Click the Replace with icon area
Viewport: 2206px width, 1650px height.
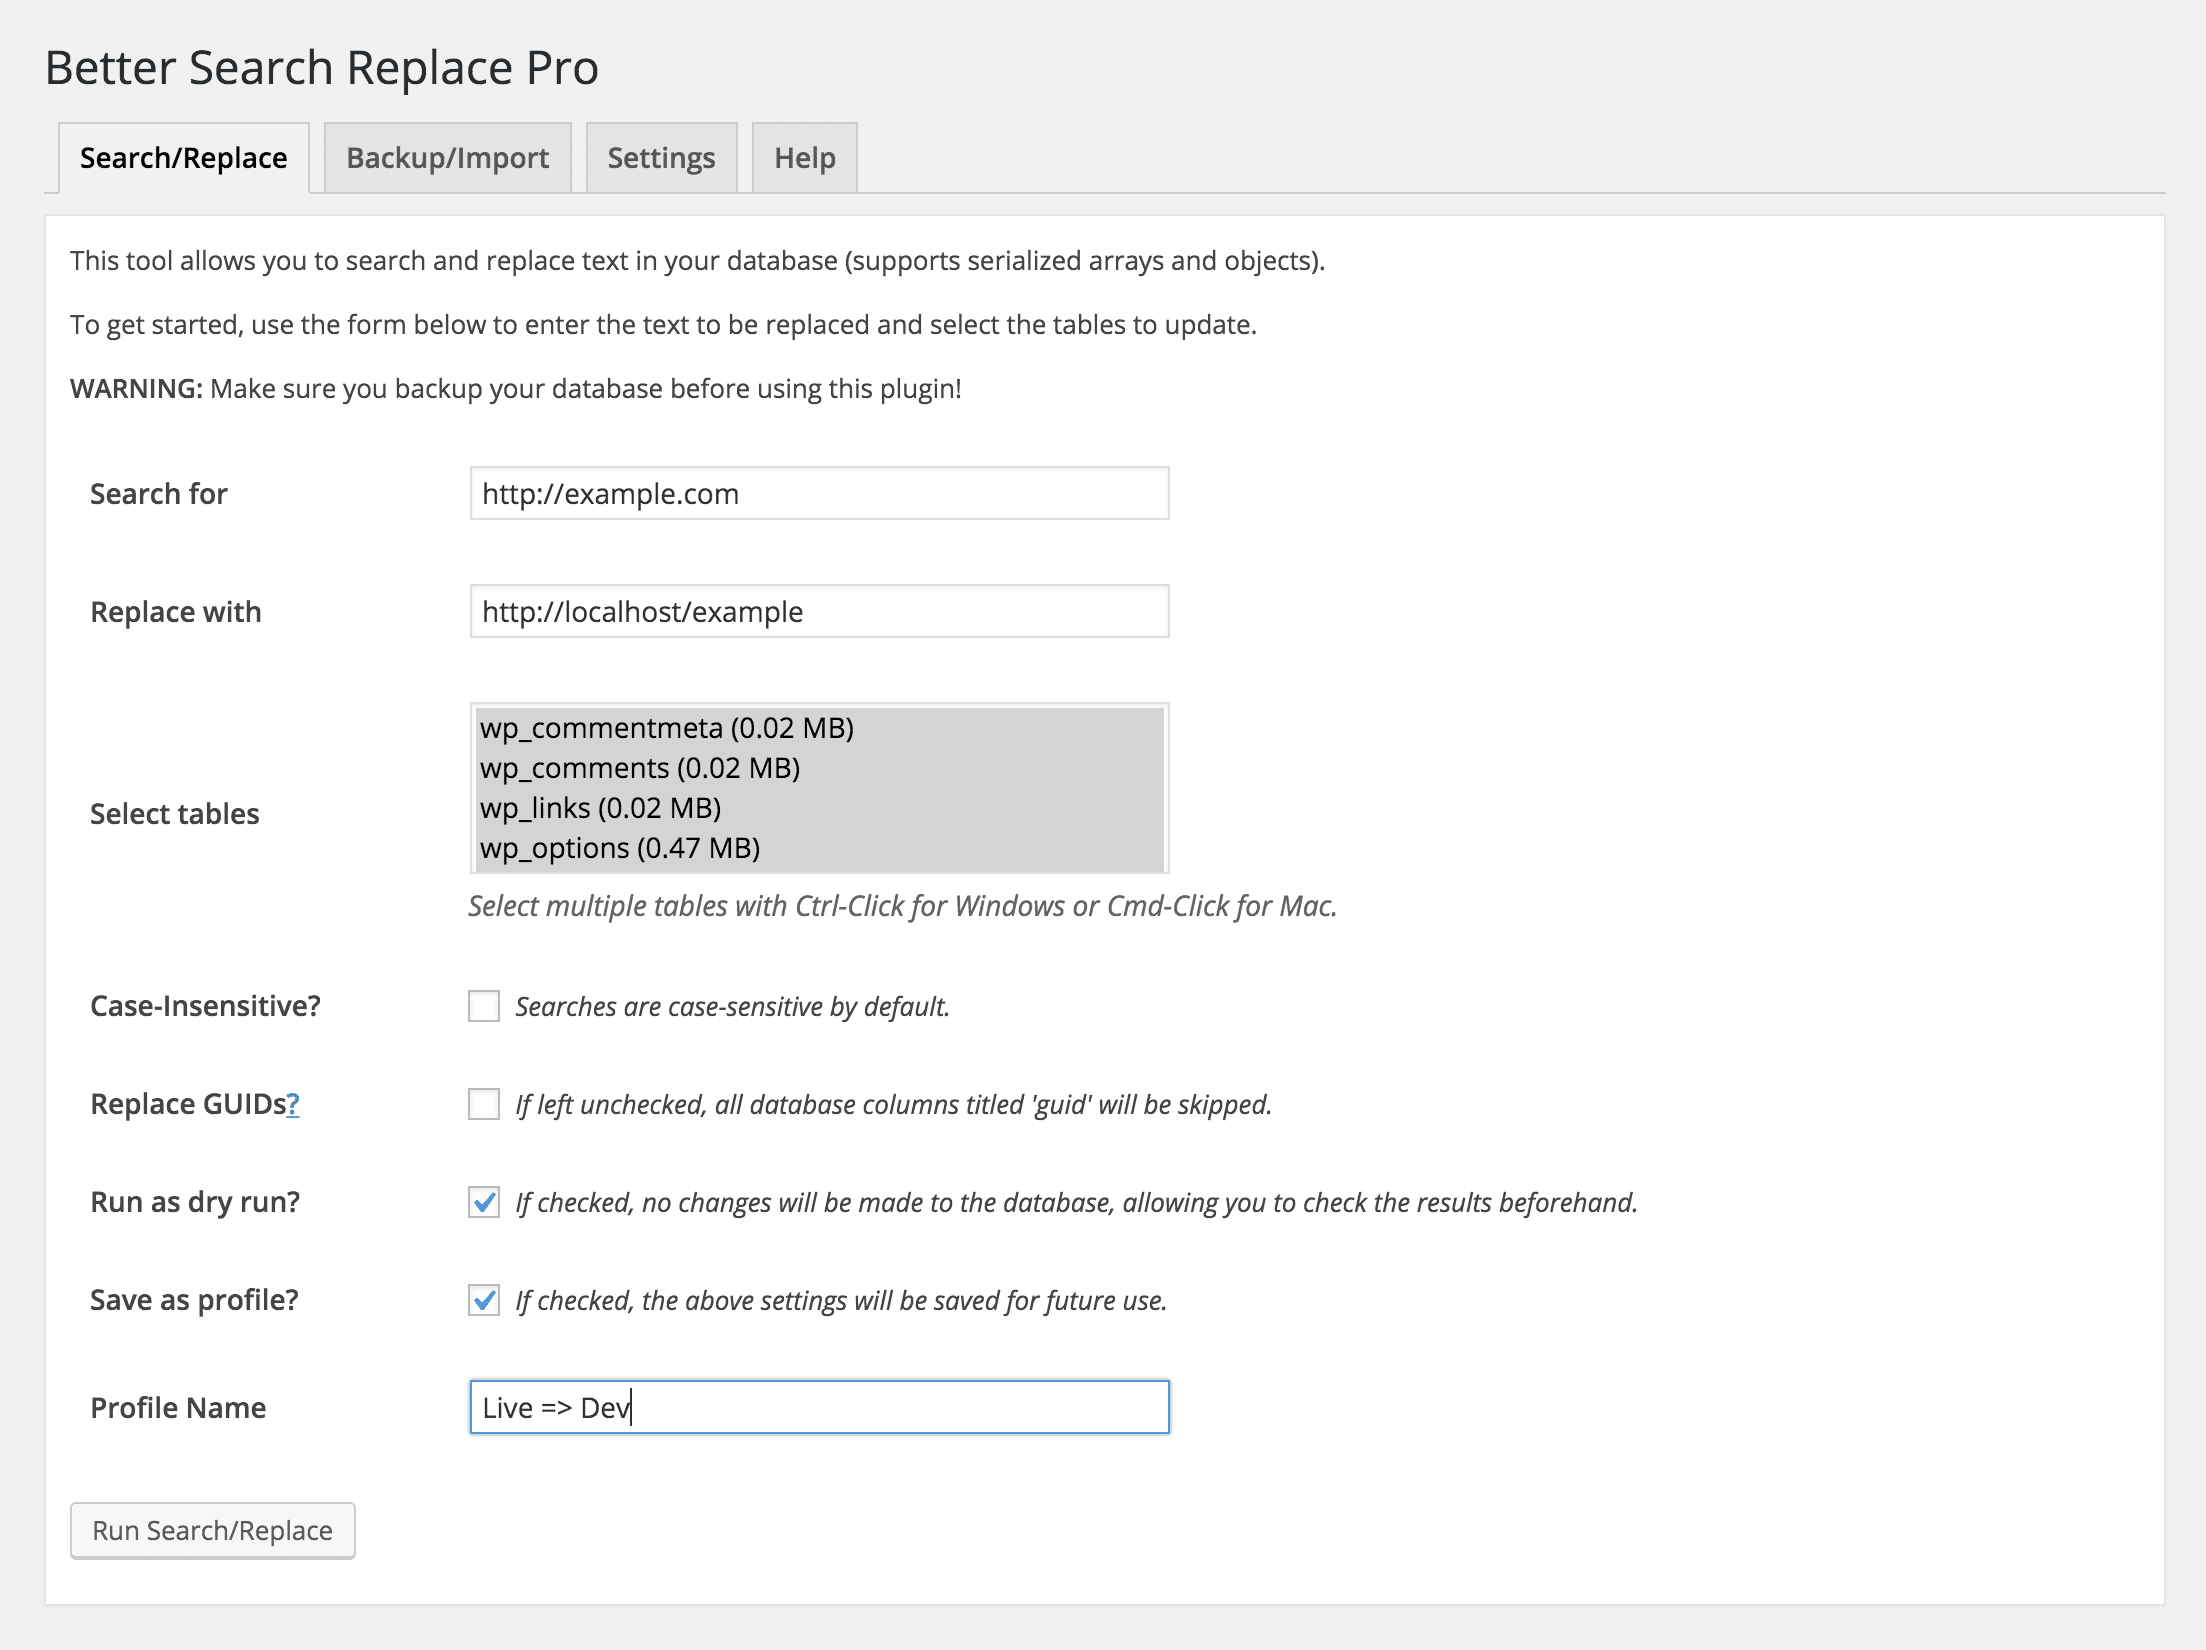[816, 612]
